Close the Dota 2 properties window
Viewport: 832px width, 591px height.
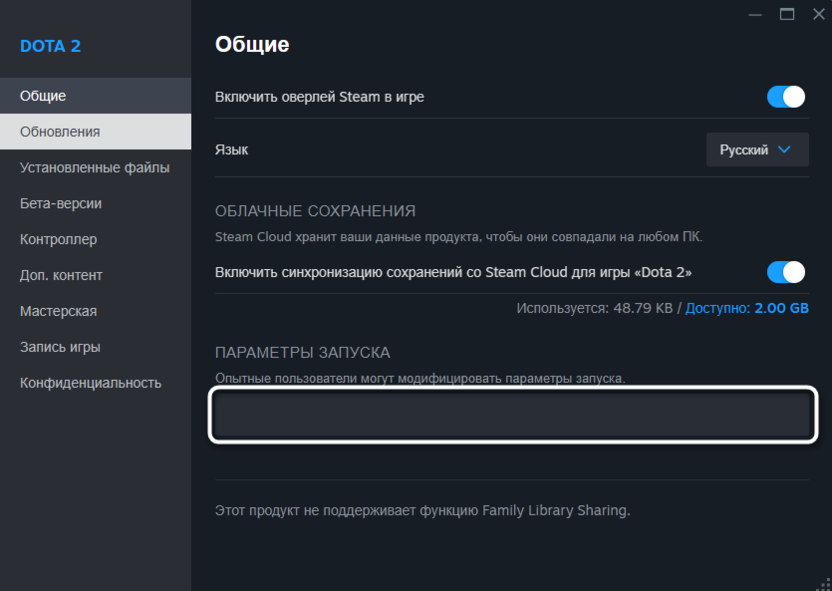(819, 14)
